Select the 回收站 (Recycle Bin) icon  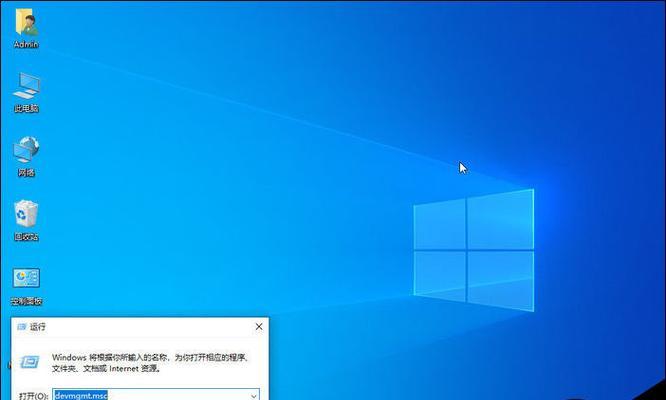[x=26, y=214]
